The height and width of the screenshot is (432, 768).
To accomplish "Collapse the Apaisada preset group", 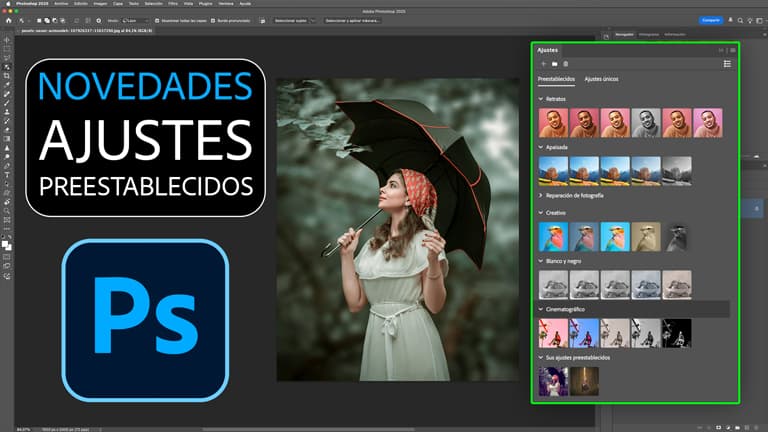I will pyautogui.click(x=541, y=147).
